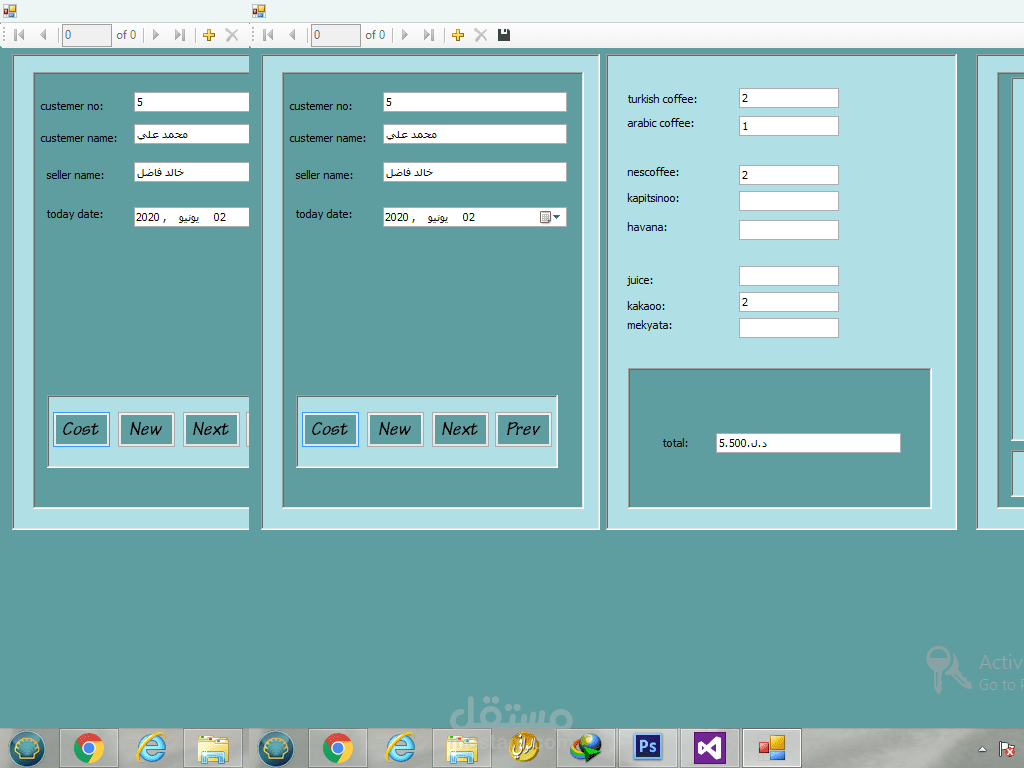This screenshot has height=768, width=1024.
Task: Click Move last icon in left cut-off form's navigator
Action: click(180, 35)
